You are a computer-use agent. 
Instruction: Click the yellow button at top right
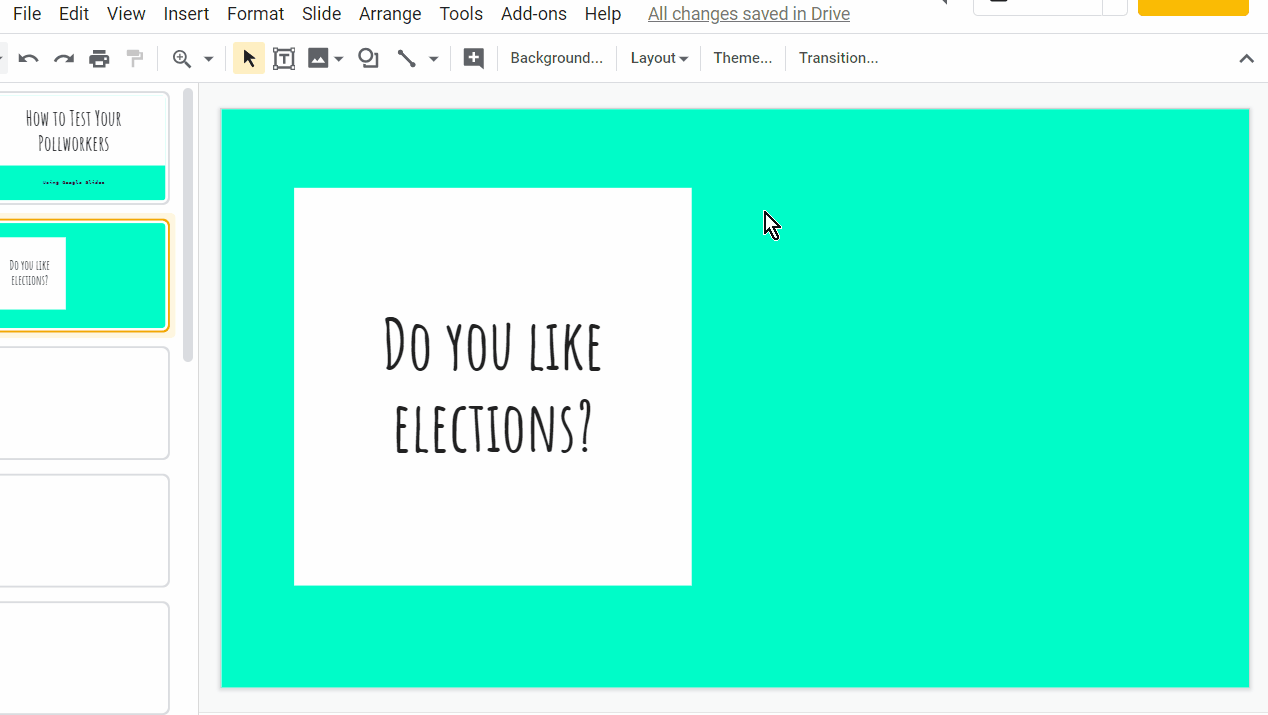click(1193, 7)
